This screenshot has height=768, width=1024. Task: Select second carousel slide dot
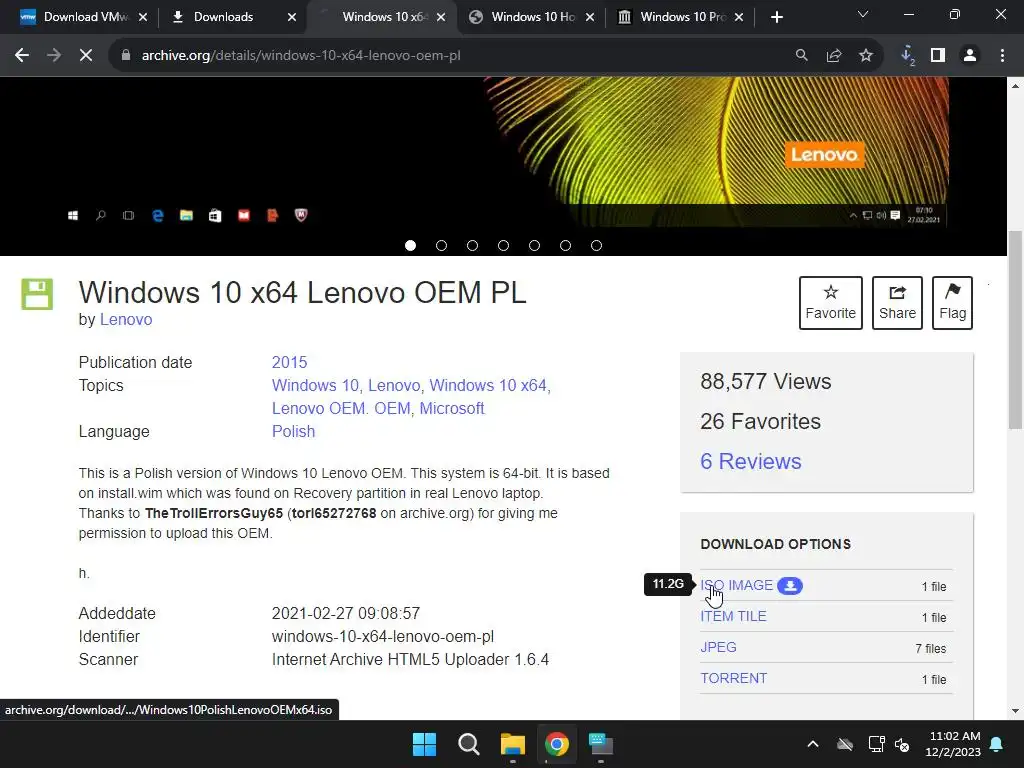[441, 246]
